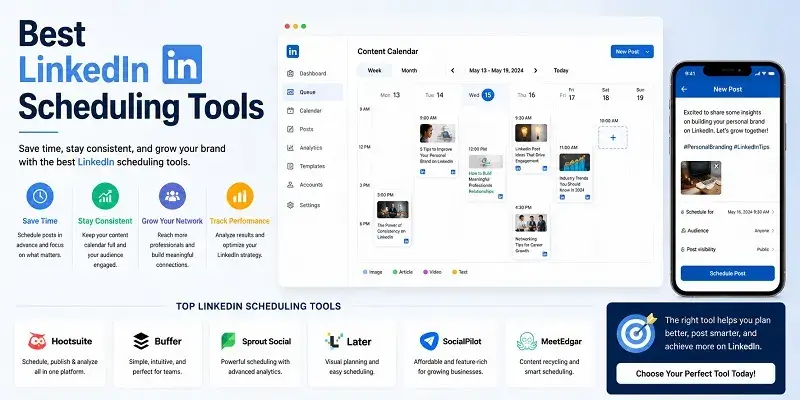Click the Buffer stacked layers logo
This screenshot has width=800, height=400.
pyautogui.click(x=141, y=341)
